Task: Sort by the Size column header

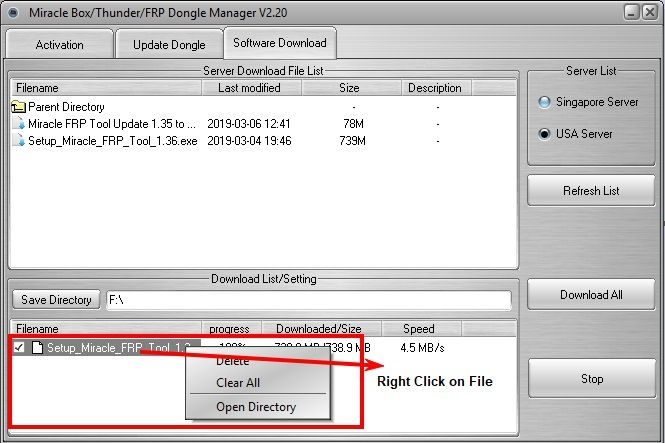Action: tap(351, 88)
